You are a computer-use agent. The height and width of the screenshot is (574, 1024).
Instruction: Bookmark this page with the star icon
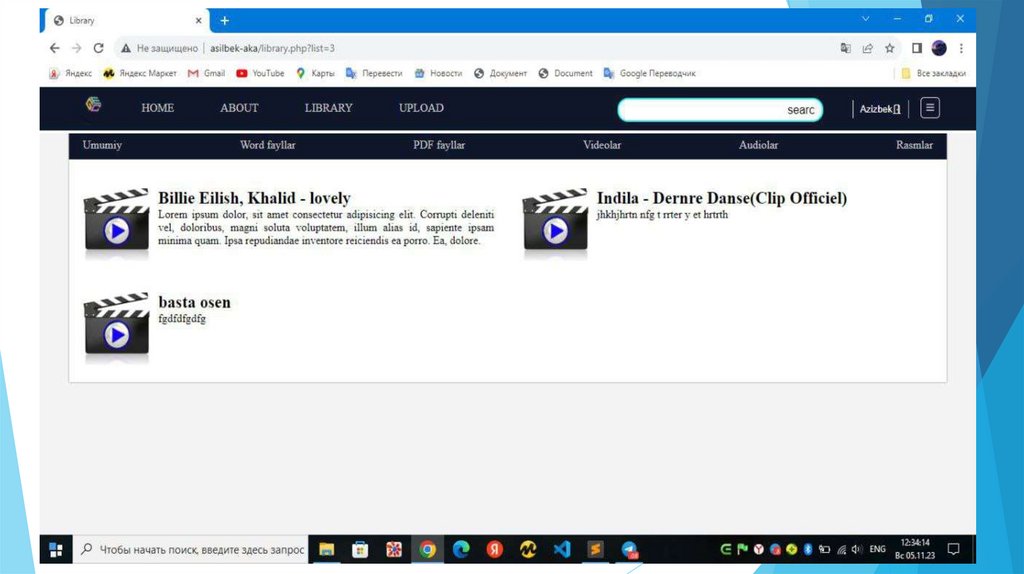click(889, 48)
